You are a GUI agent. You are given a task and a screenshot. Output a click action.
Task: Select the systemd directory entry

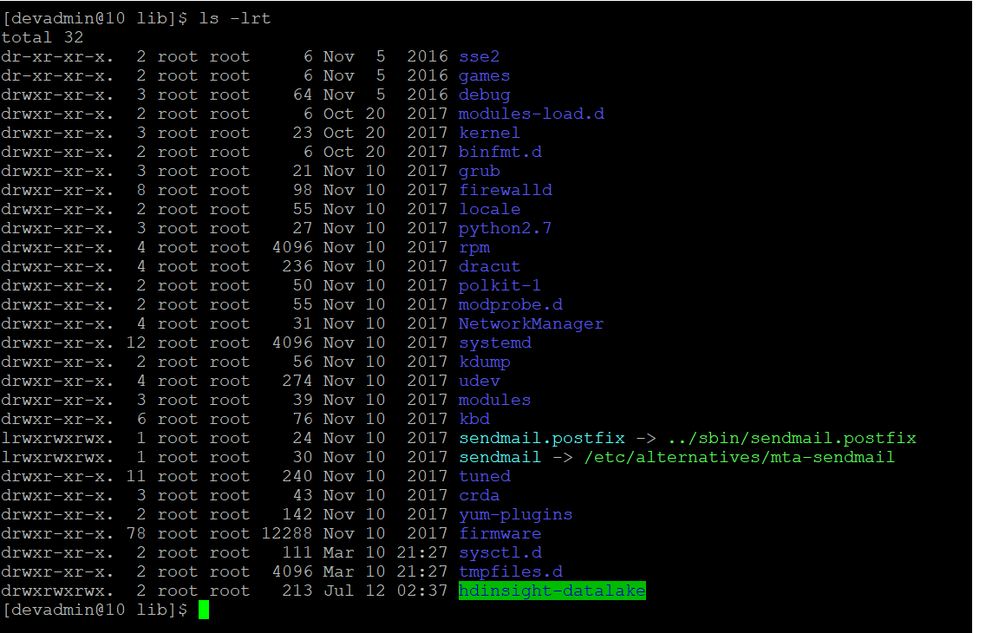pos(494,342)
